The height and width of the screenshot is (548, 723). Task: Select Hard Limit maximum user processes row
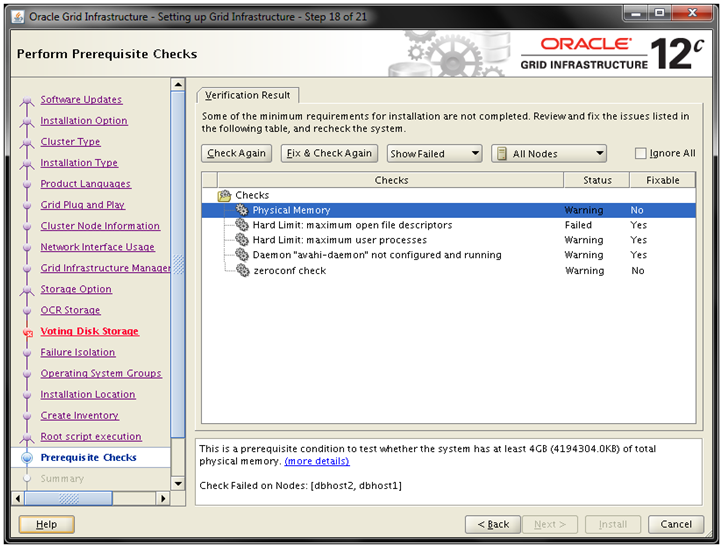448,240
